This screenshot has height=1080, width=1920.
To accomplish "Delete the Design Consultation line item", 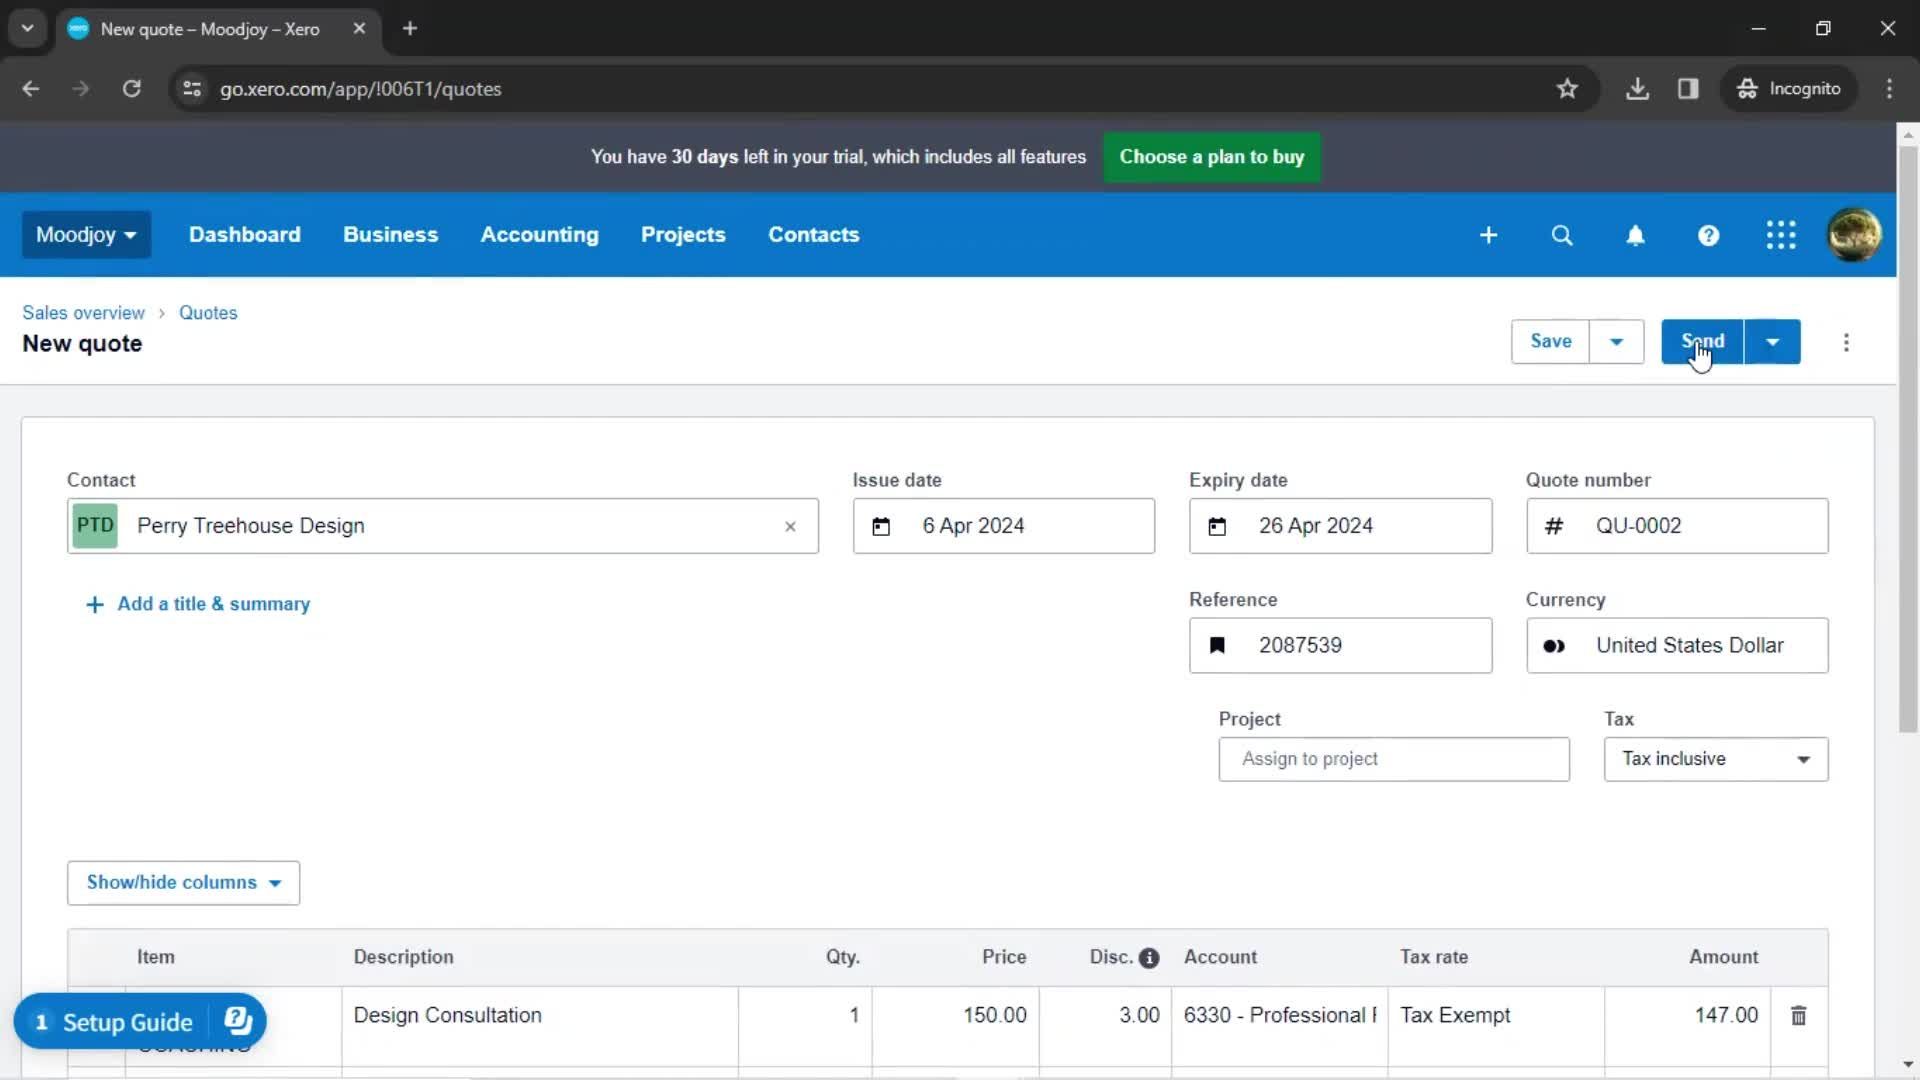I will tap(1798, 1016).
